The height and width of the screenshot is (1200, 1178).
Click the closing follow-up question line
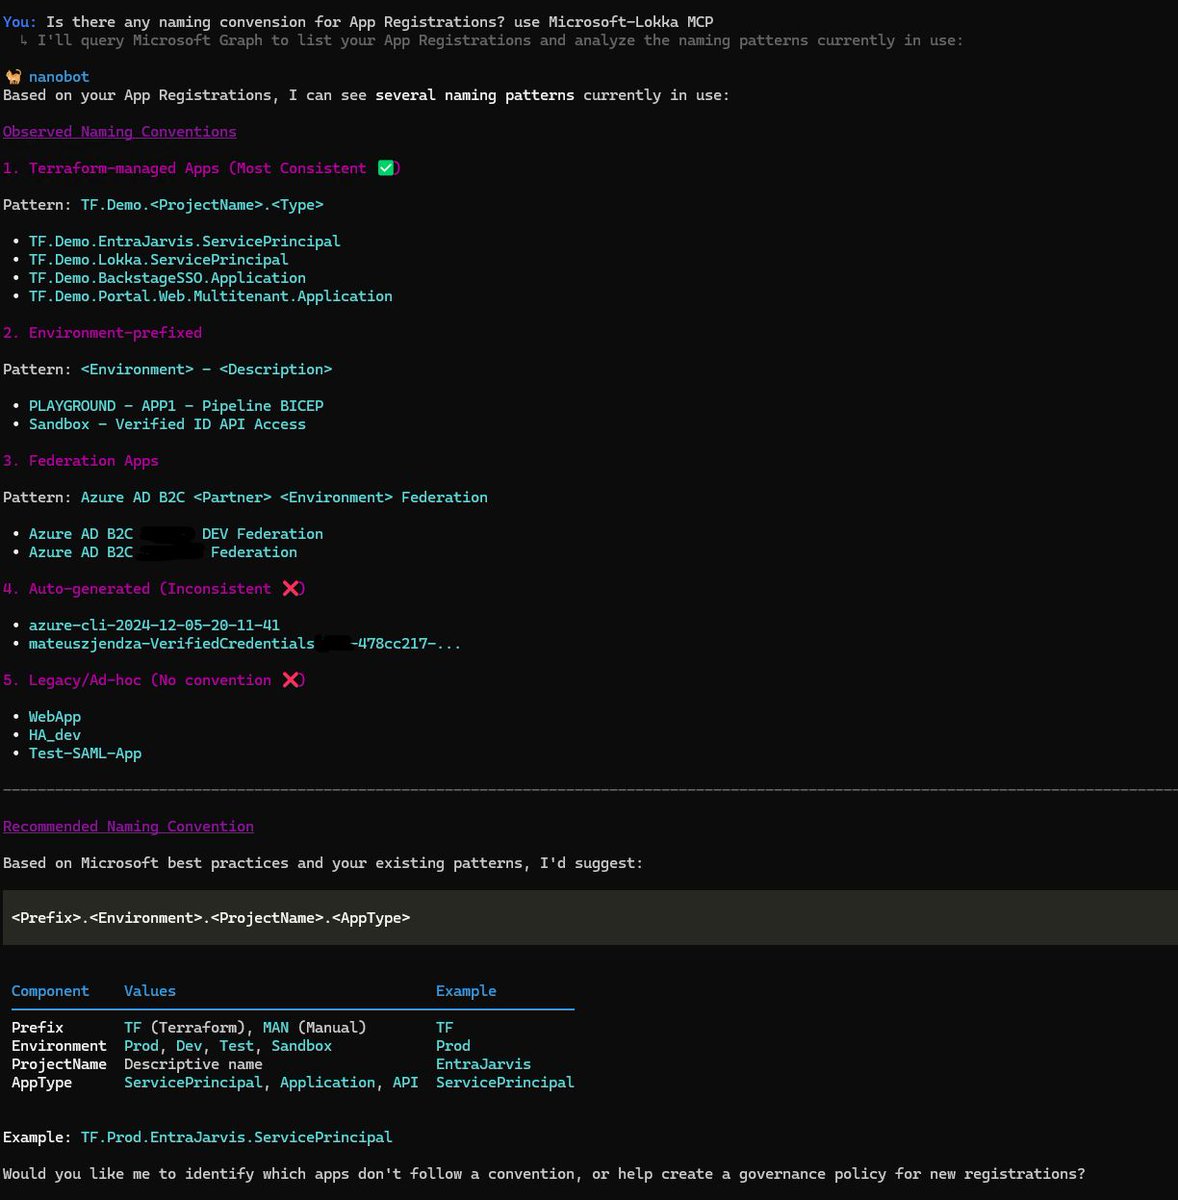544,1174
